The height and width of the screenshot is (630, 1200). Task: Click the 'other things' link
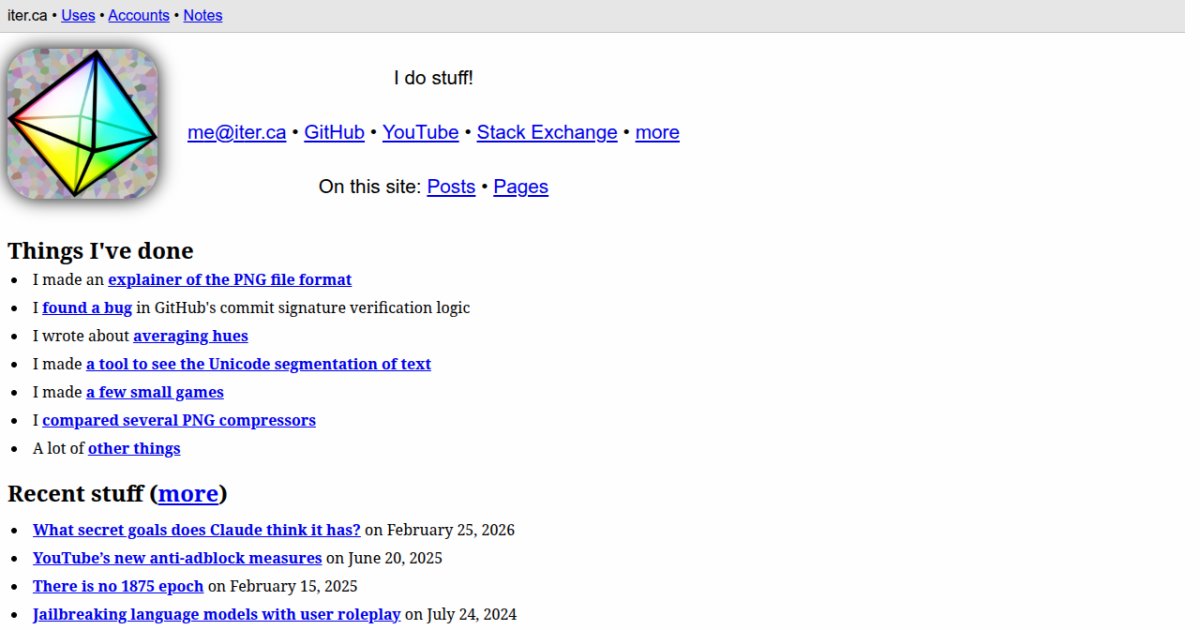click(134, 448)
